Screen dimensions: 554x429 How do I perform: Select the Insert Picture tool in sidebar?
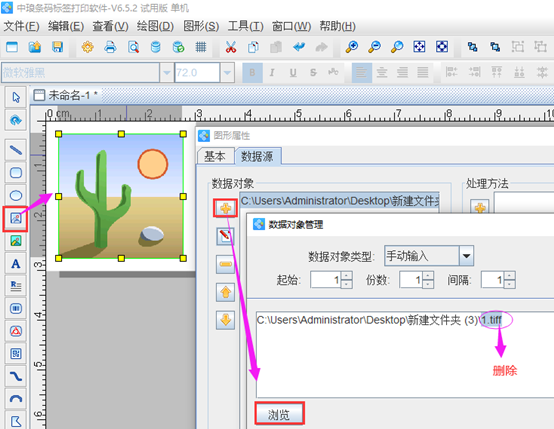pyautogui.click(x=16, y=219)
